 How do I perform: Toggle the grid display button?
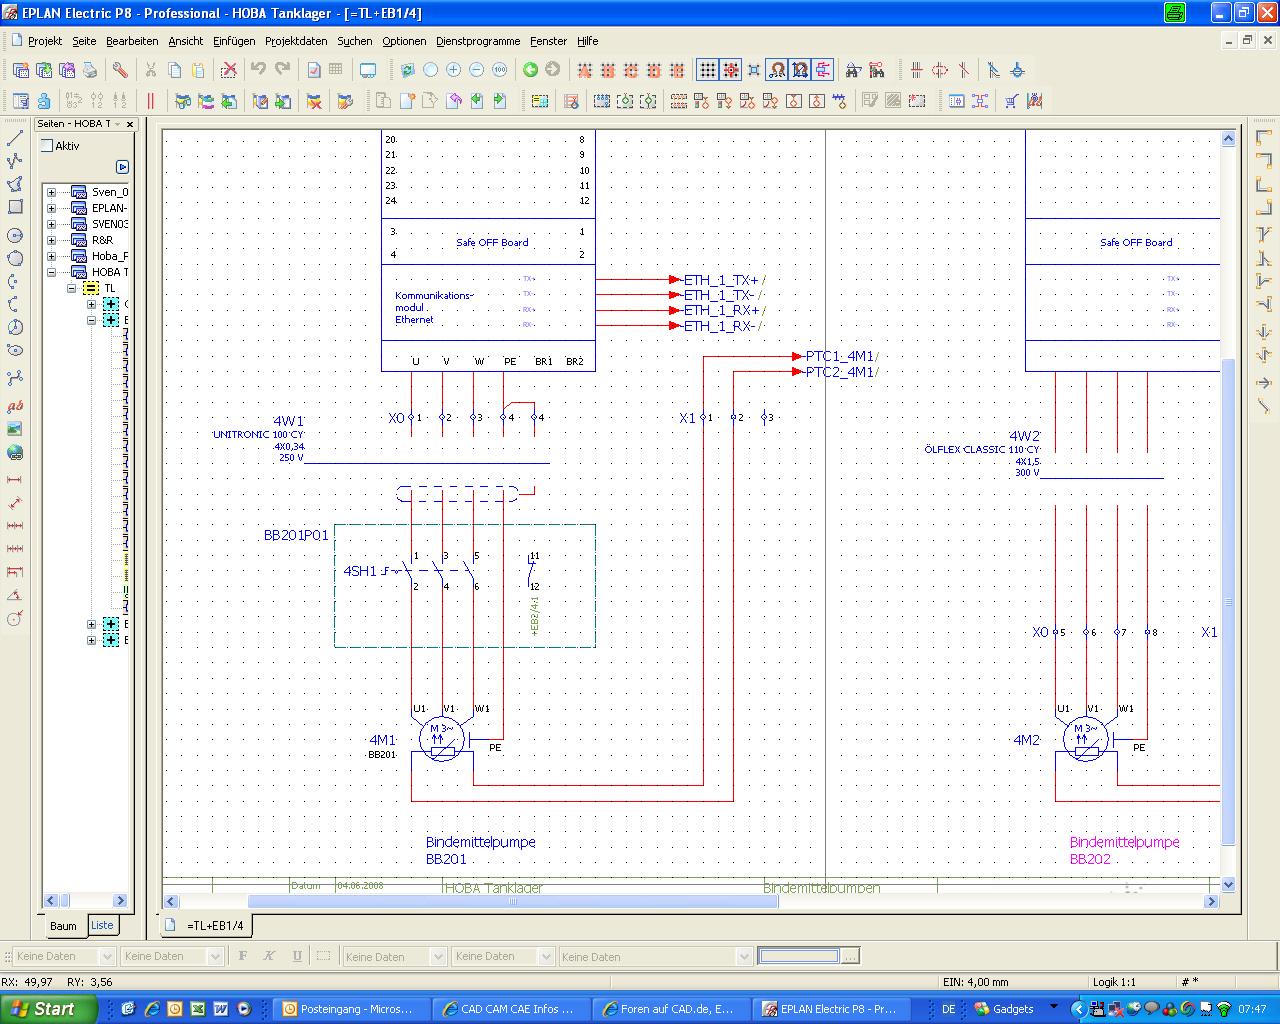(x=707, y=70)
